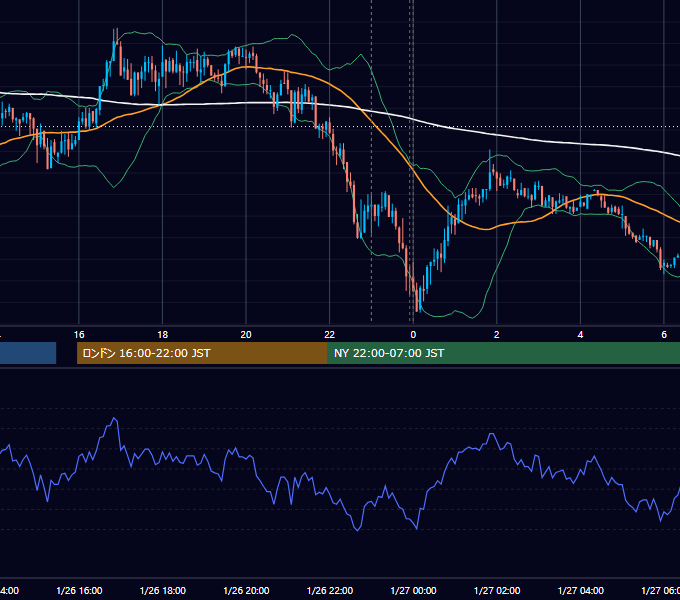Click the 6 hour label on the price axis
The width and height of the screenshot is (680, 600).
click(x=664, y=335)
